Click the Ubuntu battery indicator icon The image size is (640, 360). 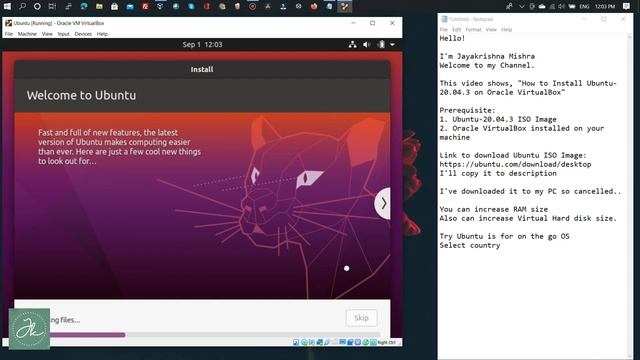click(381, 44)
